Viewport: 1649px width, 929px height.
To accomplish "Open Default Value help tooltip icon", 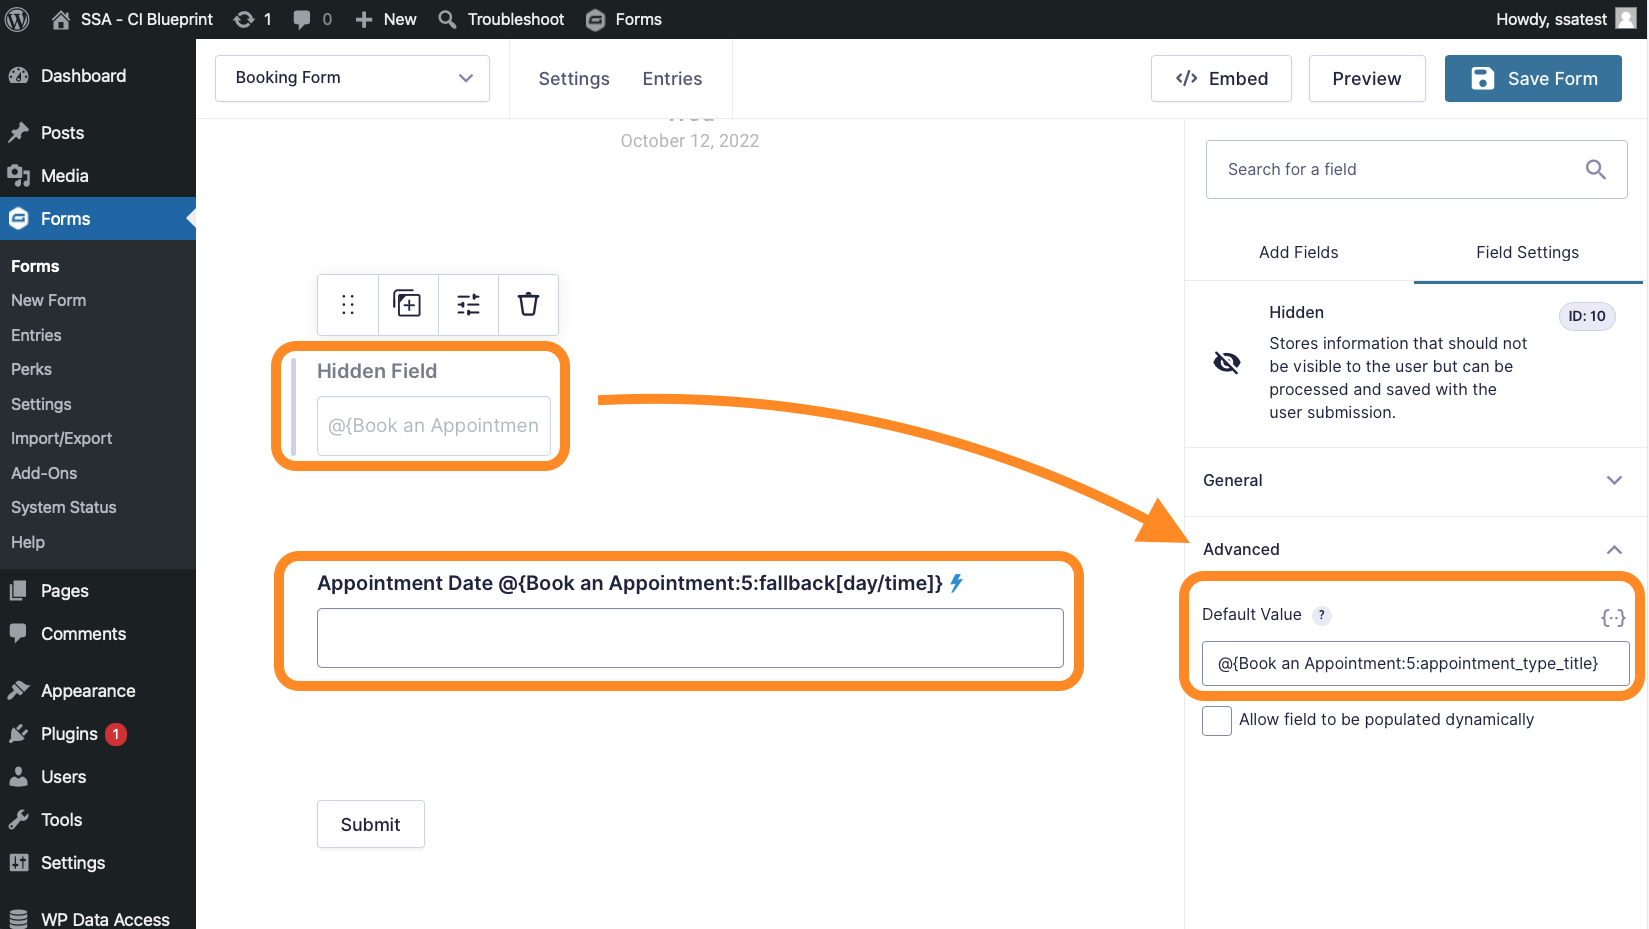I will pyautogui.click(x=1322, y=615).
